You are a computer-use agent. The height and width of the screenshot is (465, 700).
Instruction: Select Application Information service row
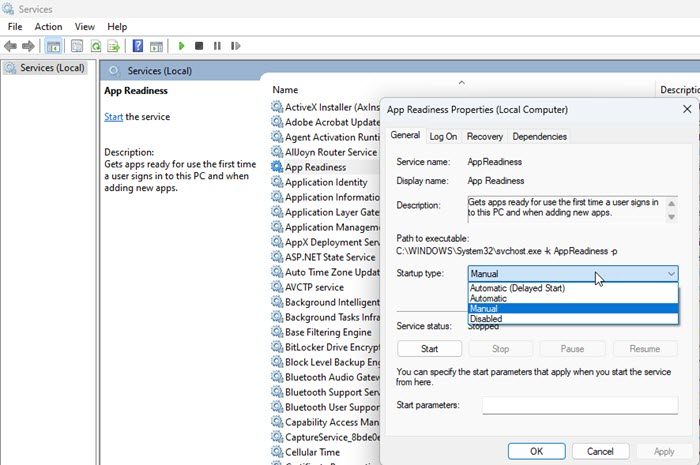click(x=325, y=197)
